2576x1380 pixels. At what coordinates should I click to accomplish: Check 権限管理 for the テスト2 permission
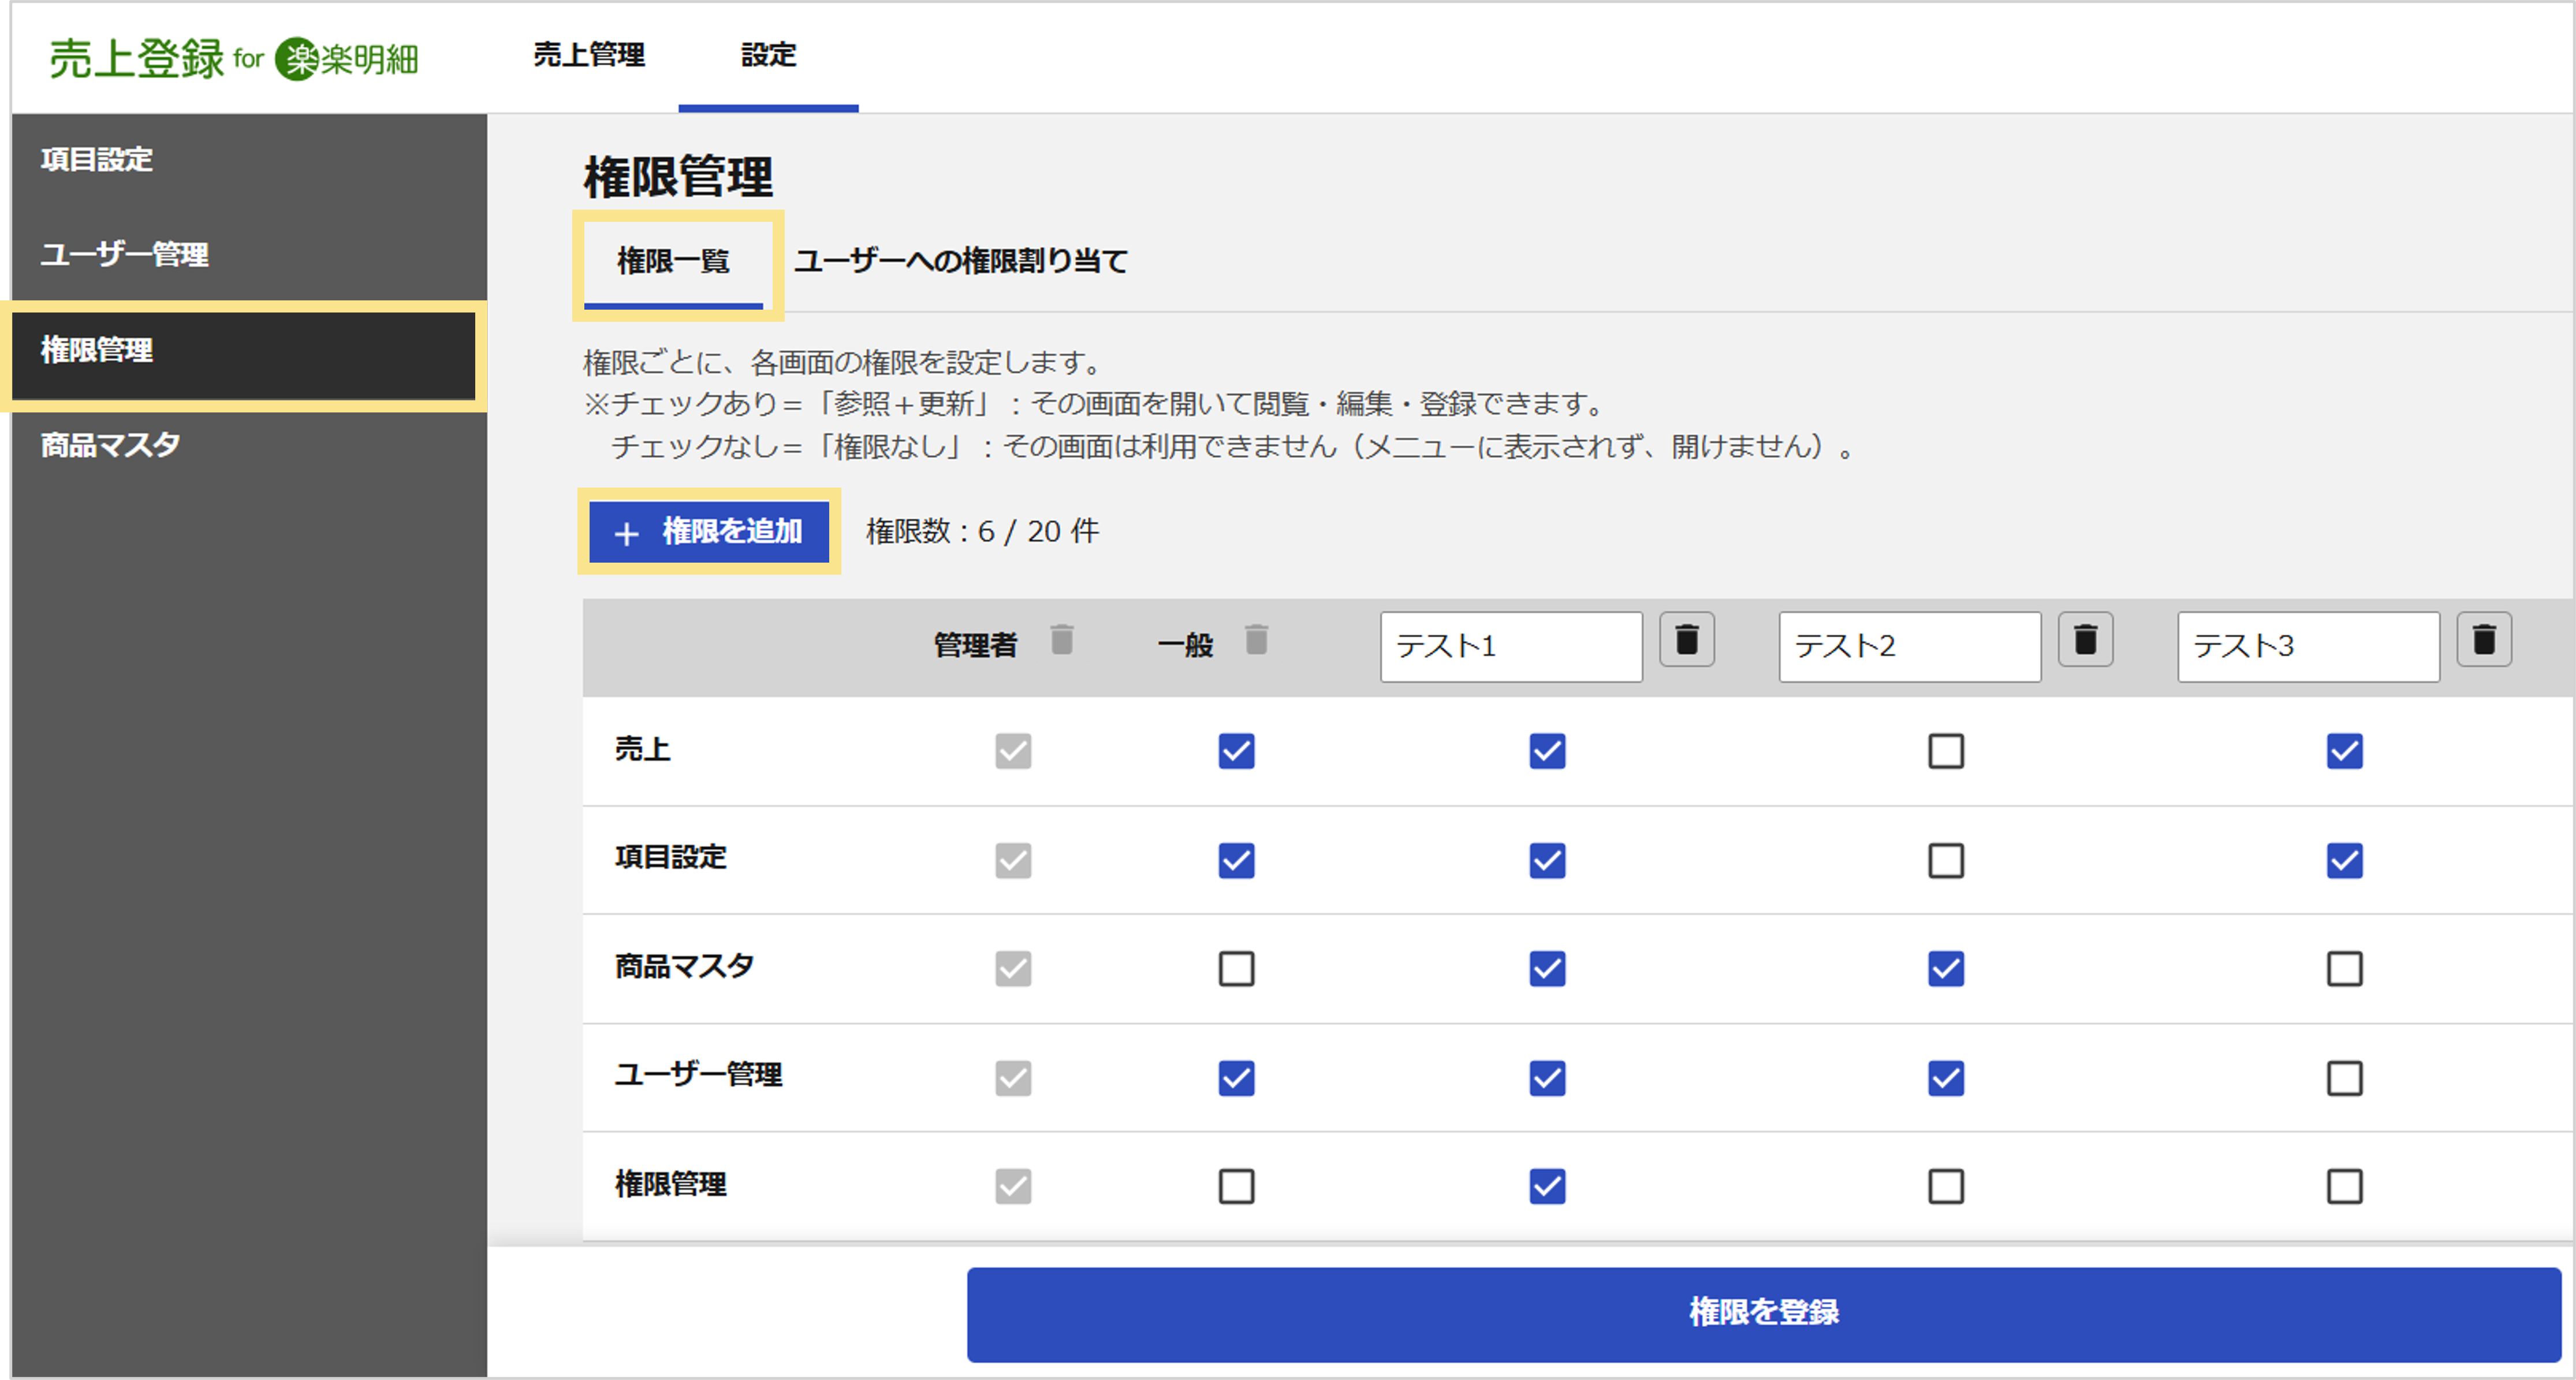click(x=1946, y=1187)
